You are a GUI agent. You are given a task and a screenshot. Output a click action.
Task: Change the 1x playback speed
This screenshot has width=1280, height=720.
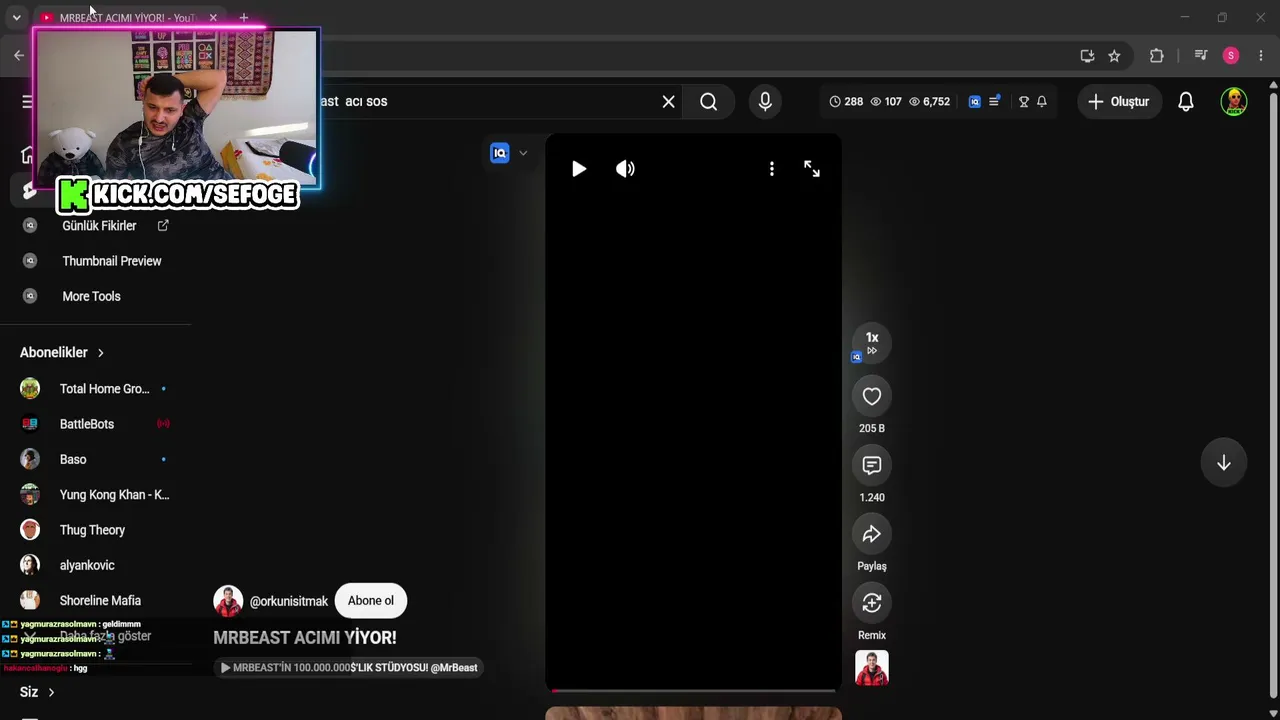pyautogui.click(x=872, y=342)
